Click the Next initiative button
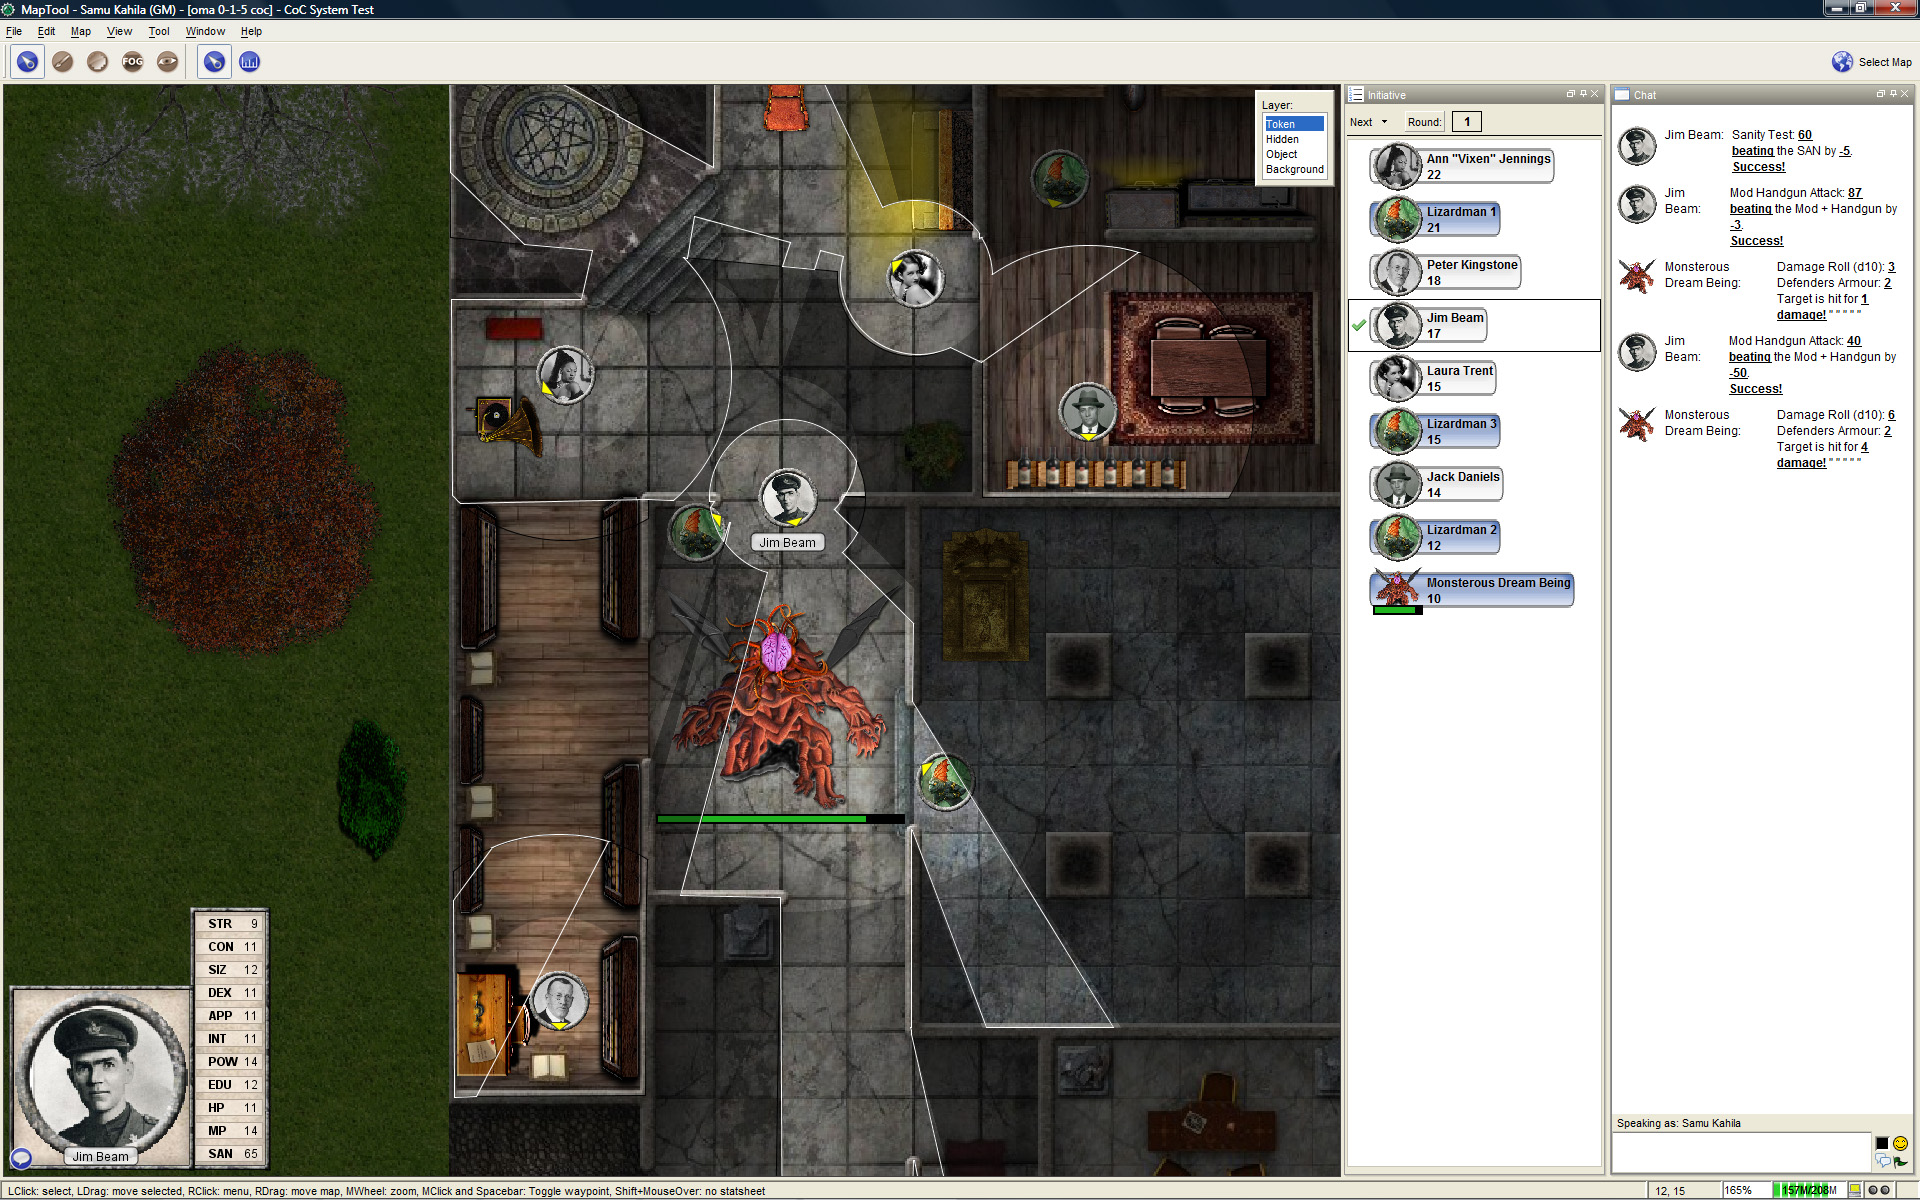 (1361, 122)
